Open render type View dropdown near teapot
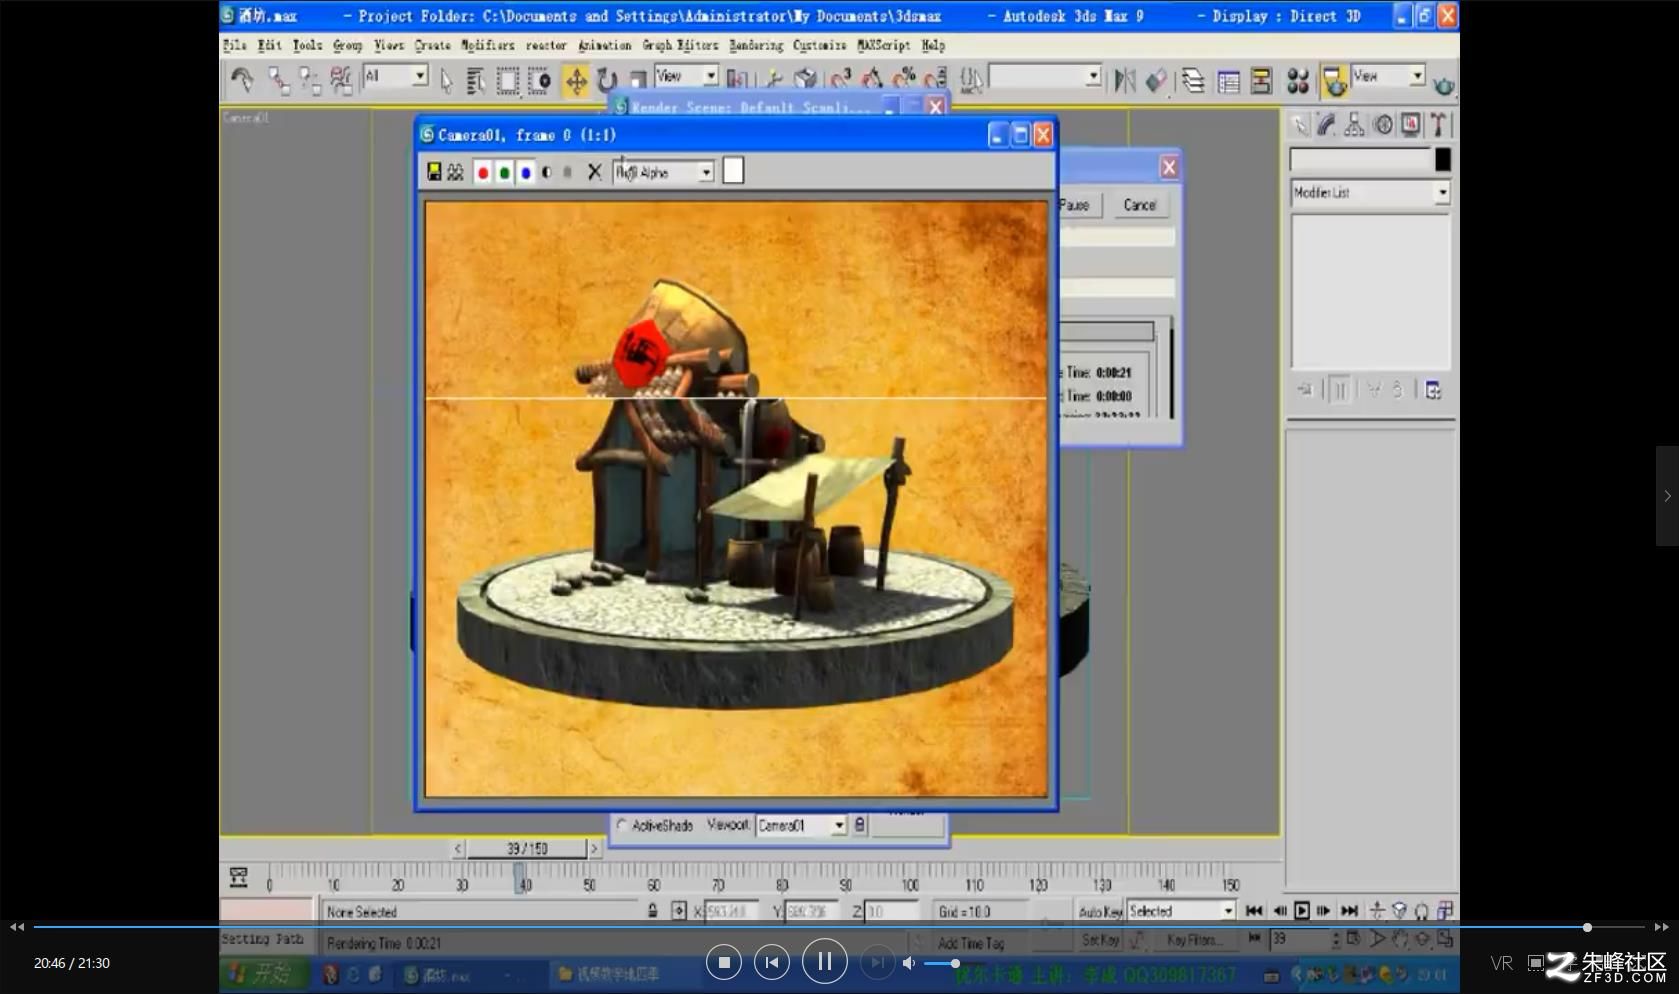1679x994 pixels. pyautogui.click(x=1387, y=76)
